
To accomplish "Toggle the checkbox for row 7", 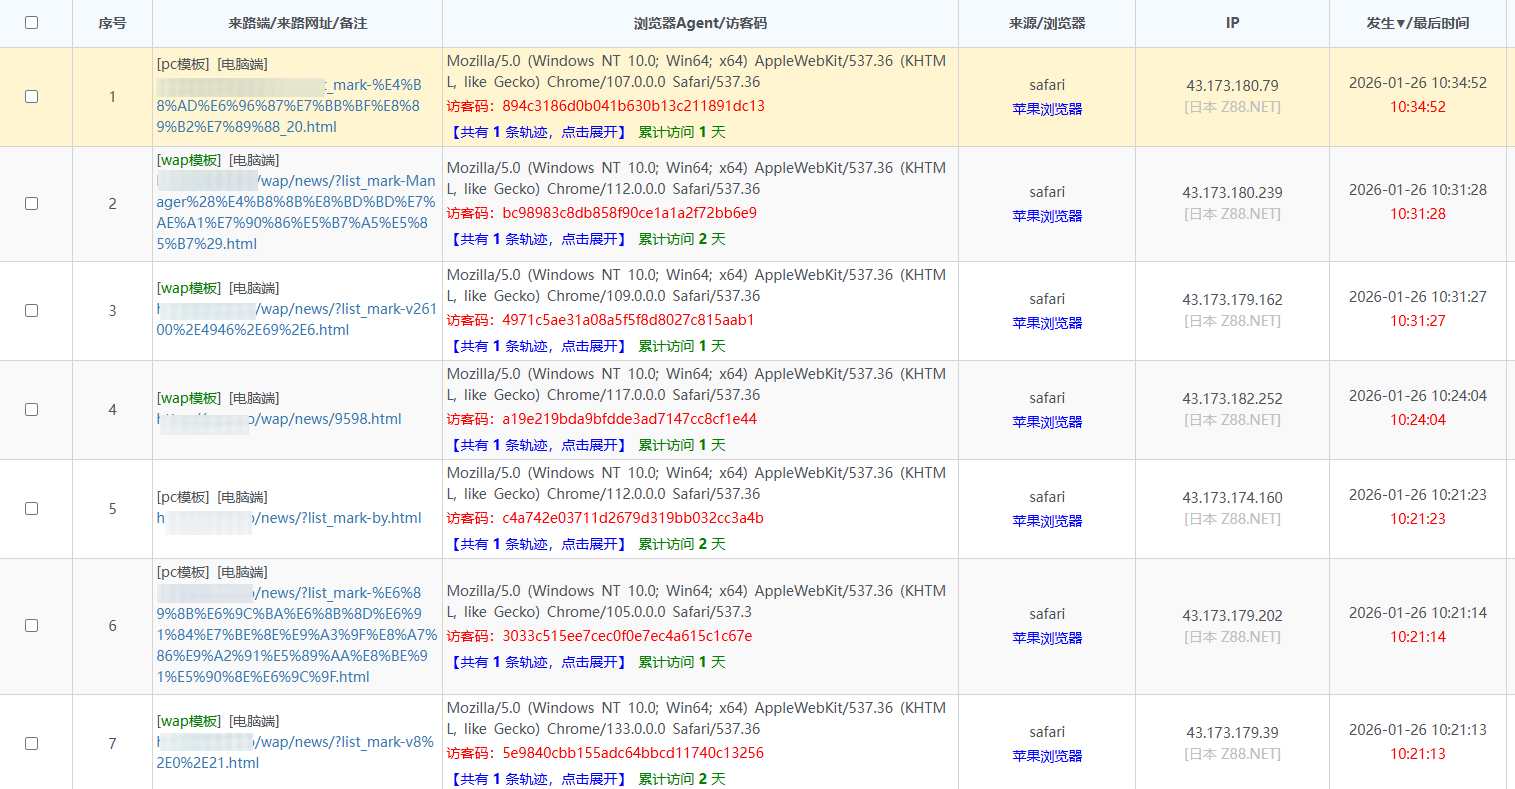I will [31, 744].
